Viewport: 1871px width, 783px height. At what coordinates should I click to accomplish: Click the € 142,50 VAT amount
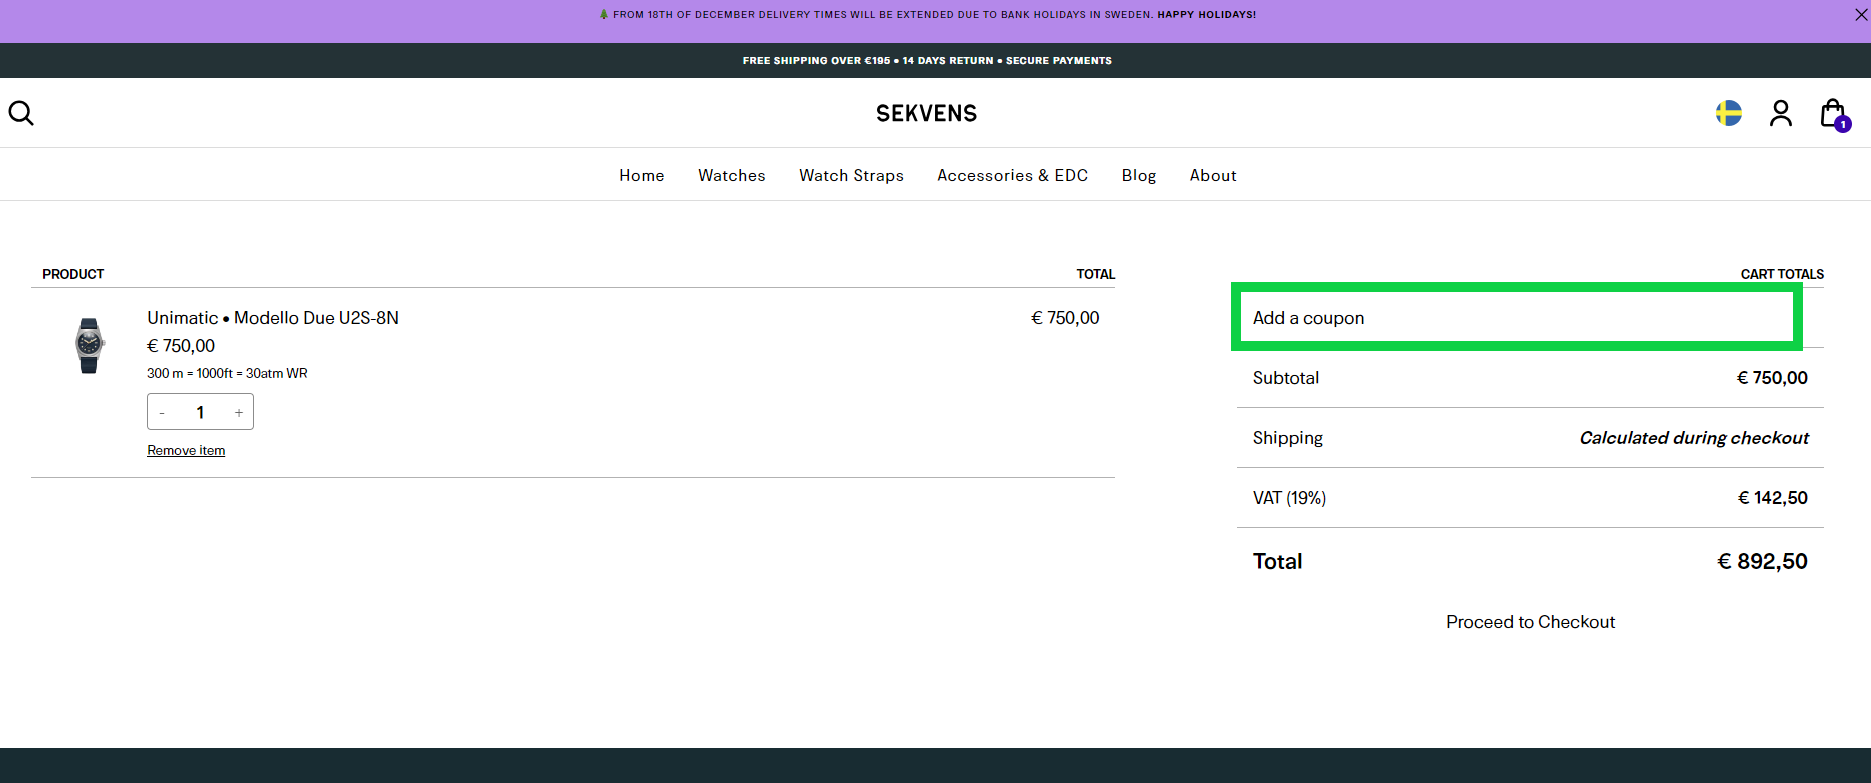point(1773,498)
